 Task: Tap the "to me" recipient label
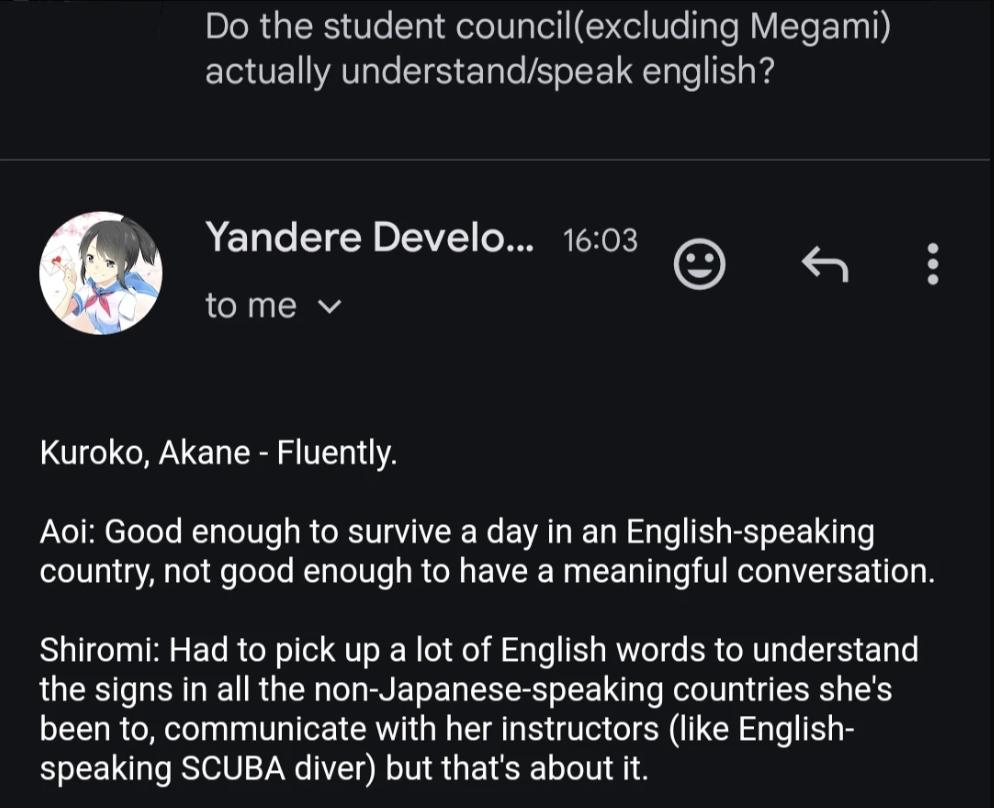250,306
